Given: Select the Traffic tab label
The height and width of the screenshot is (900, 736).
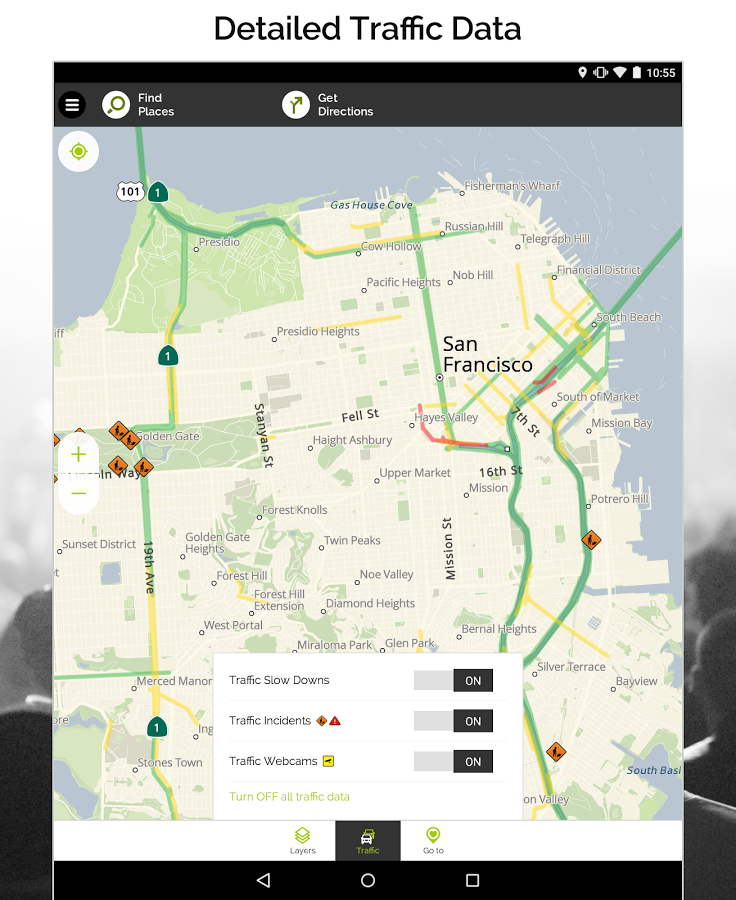Looking at the screenshot, I should (x=367, y=851).
